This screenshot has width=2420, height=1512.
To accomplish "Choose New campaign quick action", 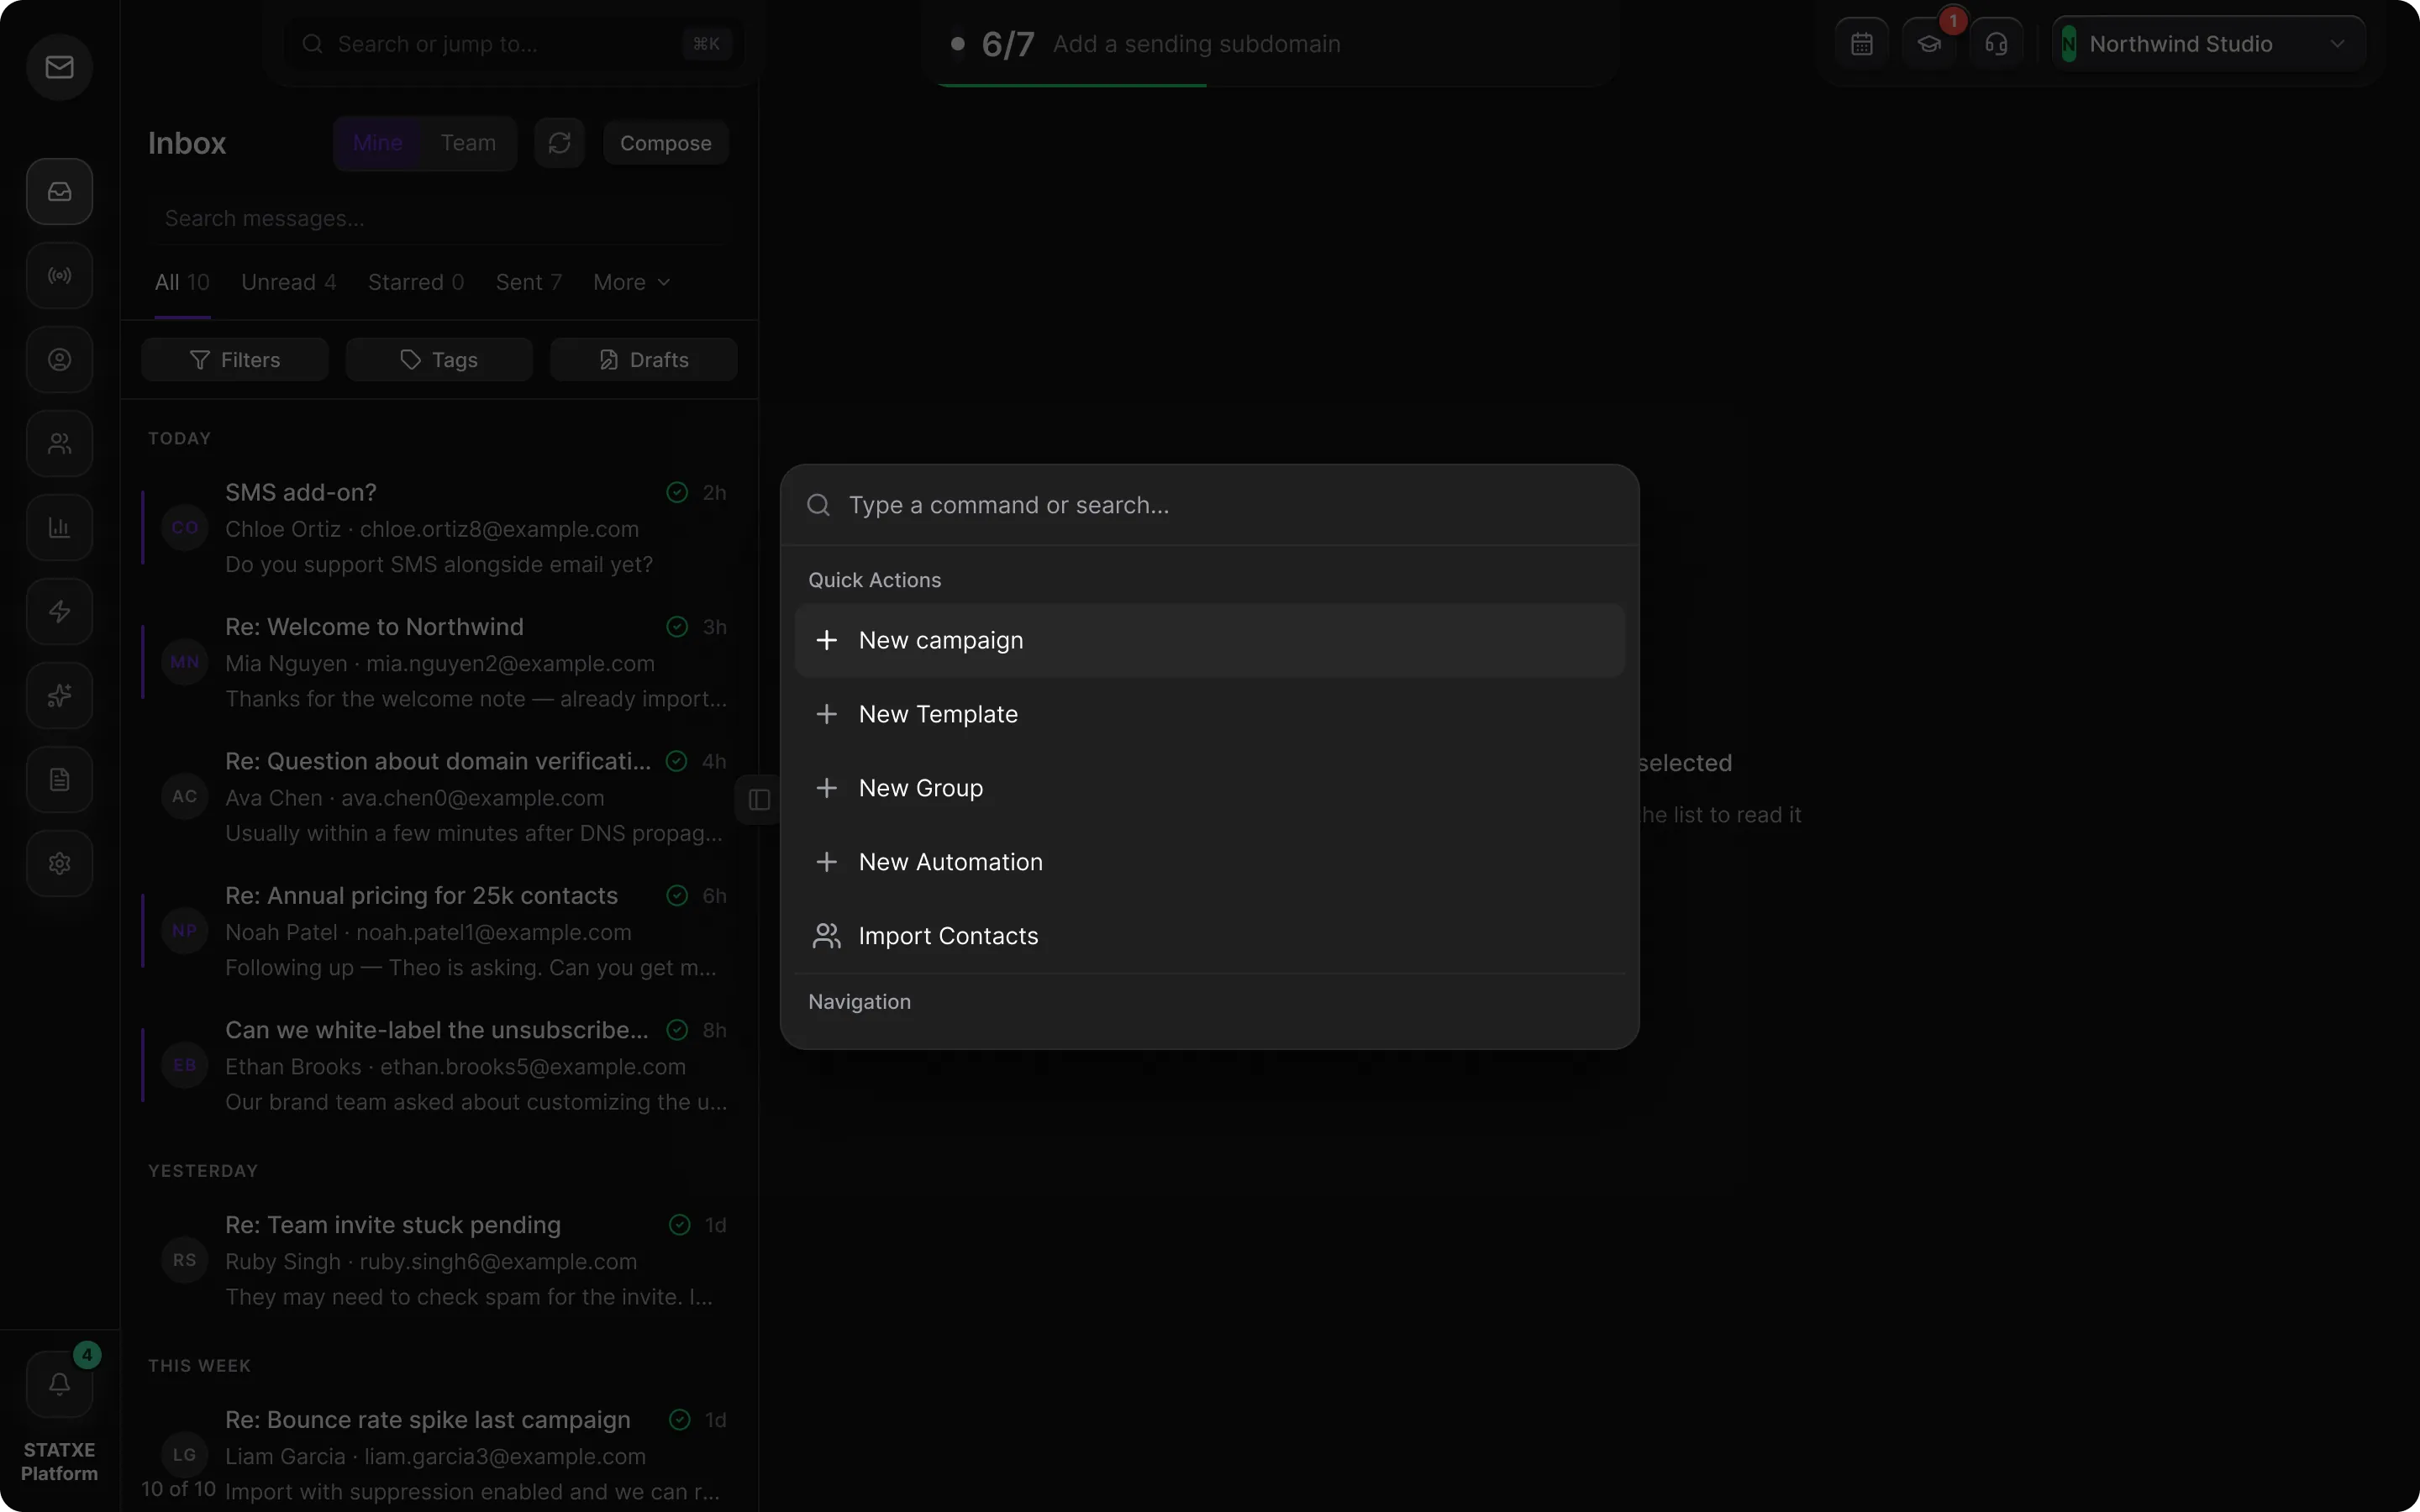I will click(1210, 640).
